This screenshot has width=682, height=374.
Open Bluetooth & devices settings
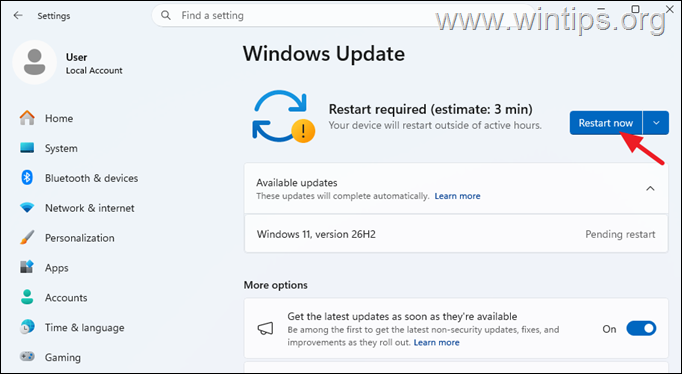tap(91, 178)
